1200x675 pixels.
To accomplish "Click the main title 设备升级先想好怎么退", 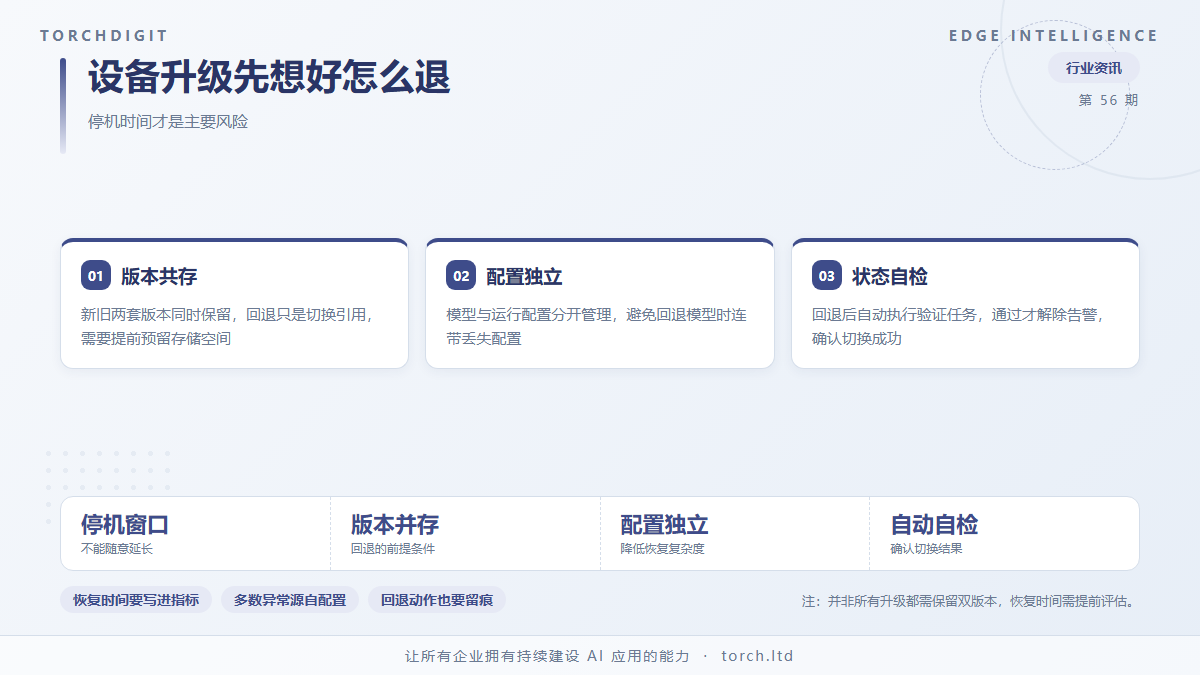I will coord(269,77).
